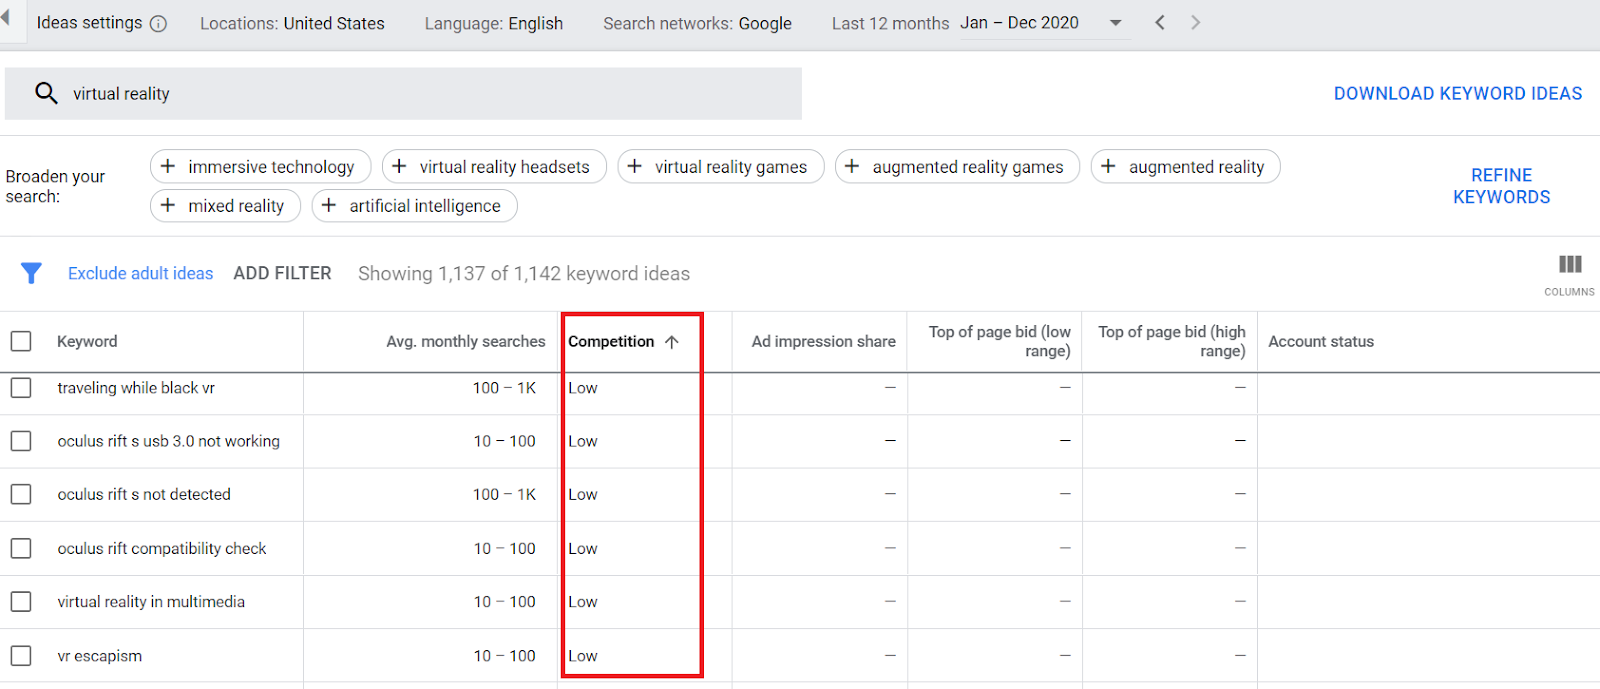Go to next date period
1600x689 pixels.
[1195, 22]
